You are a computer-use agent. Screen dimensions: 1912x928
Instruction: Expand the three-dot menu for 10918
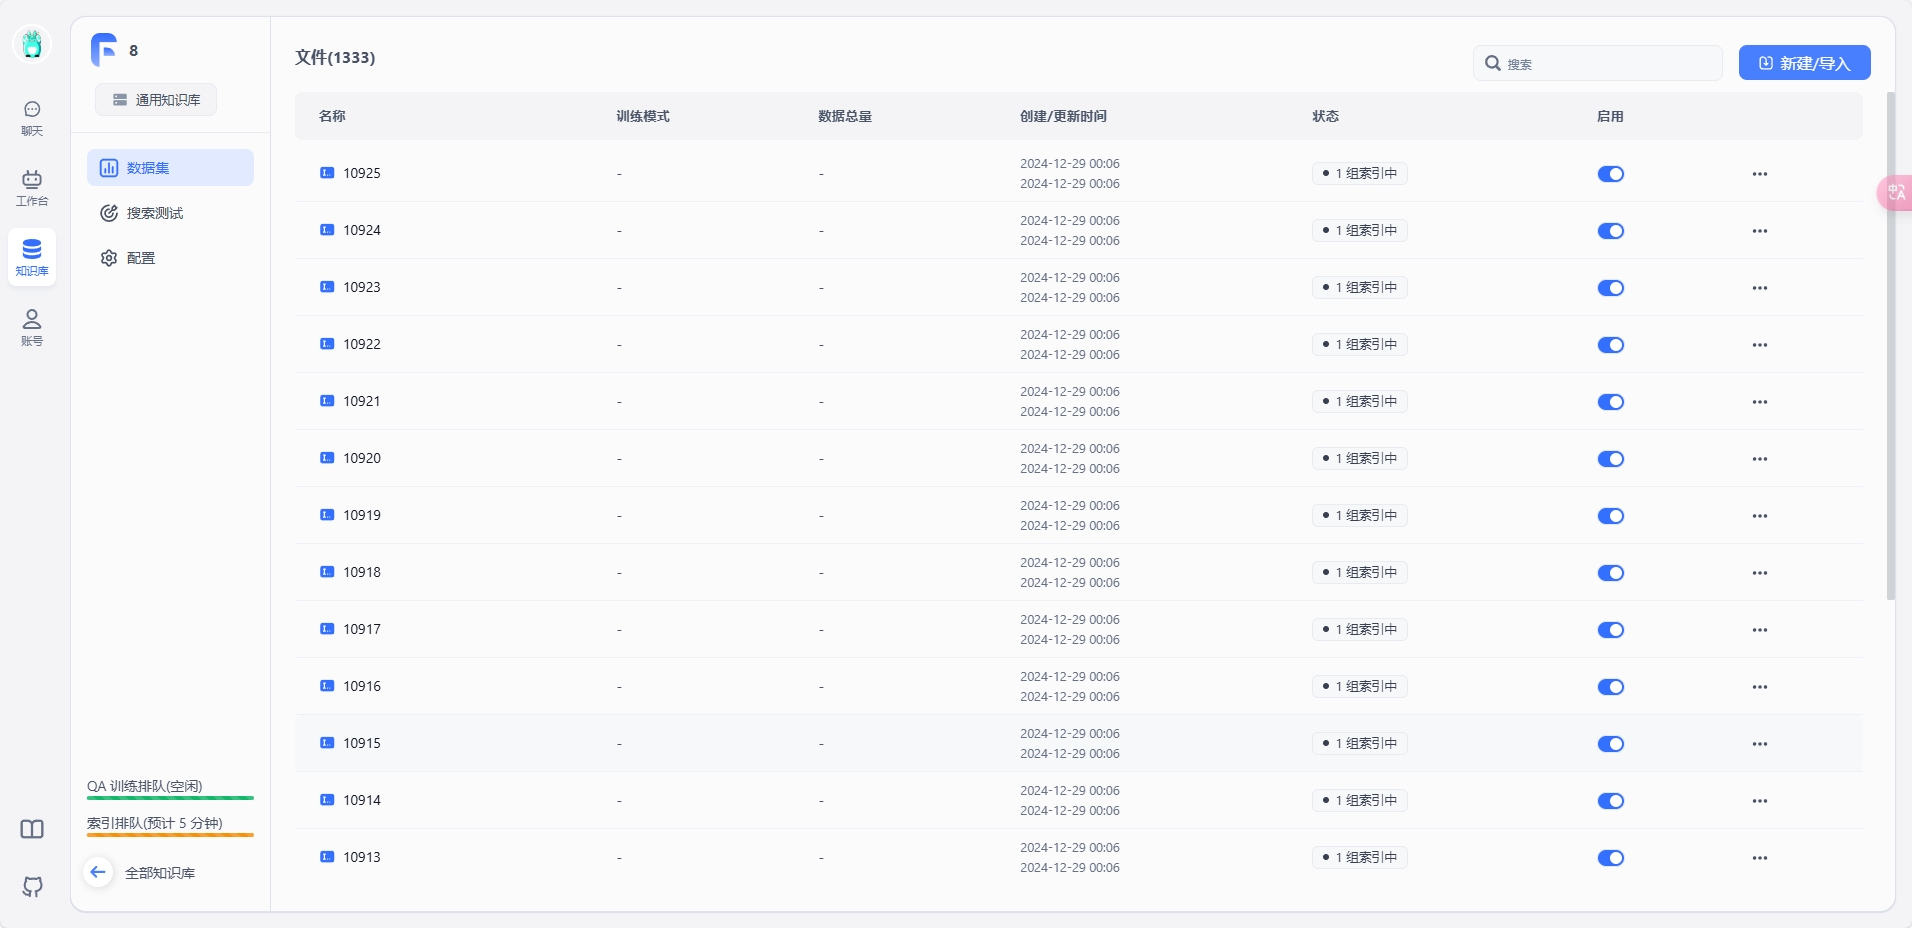coord(1759,573)
